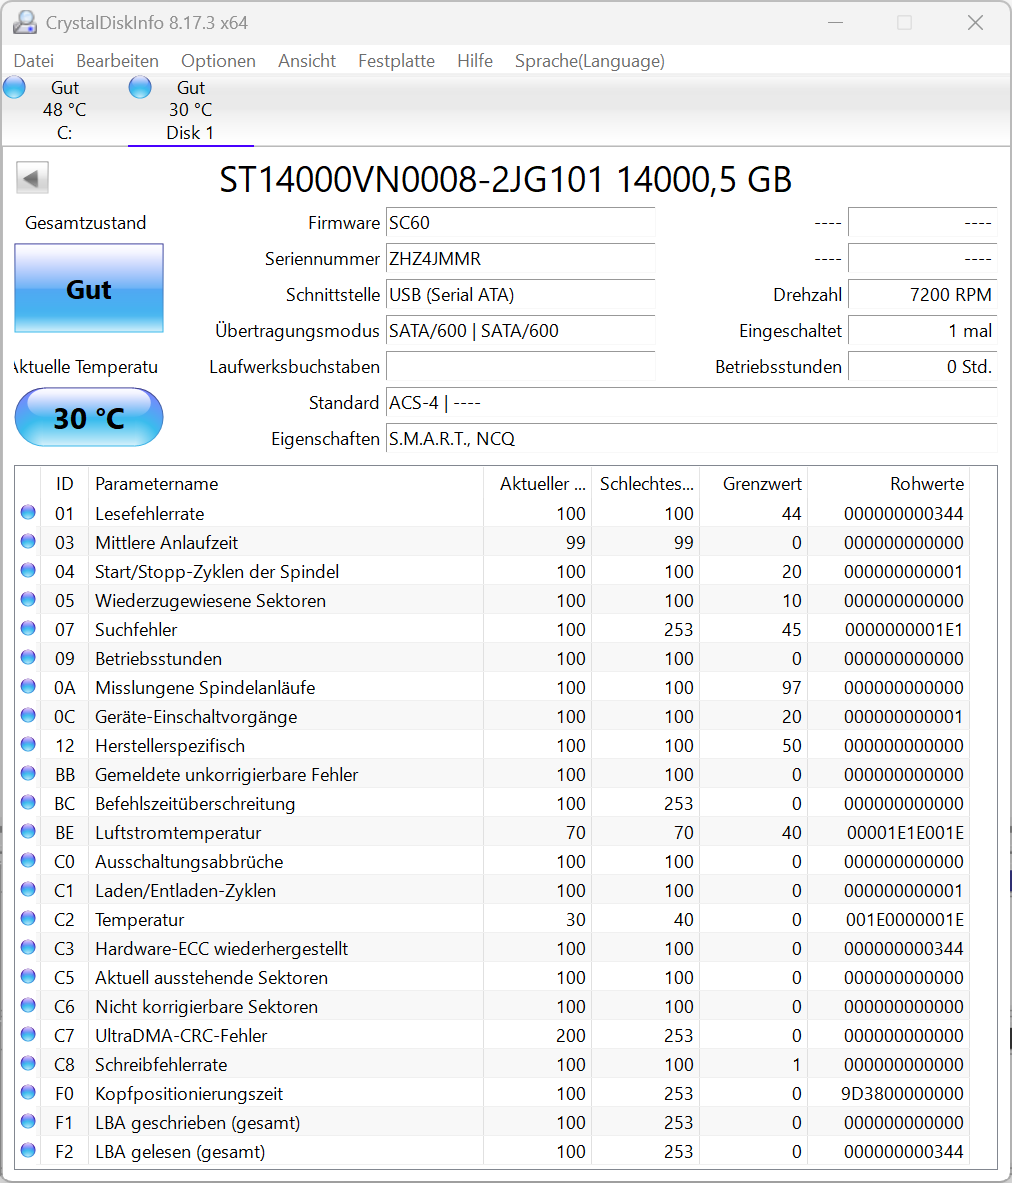Open the Datei menu
Image resolution: width=1012 pixels, height=1183 pixels.
[x=34, y=61]
